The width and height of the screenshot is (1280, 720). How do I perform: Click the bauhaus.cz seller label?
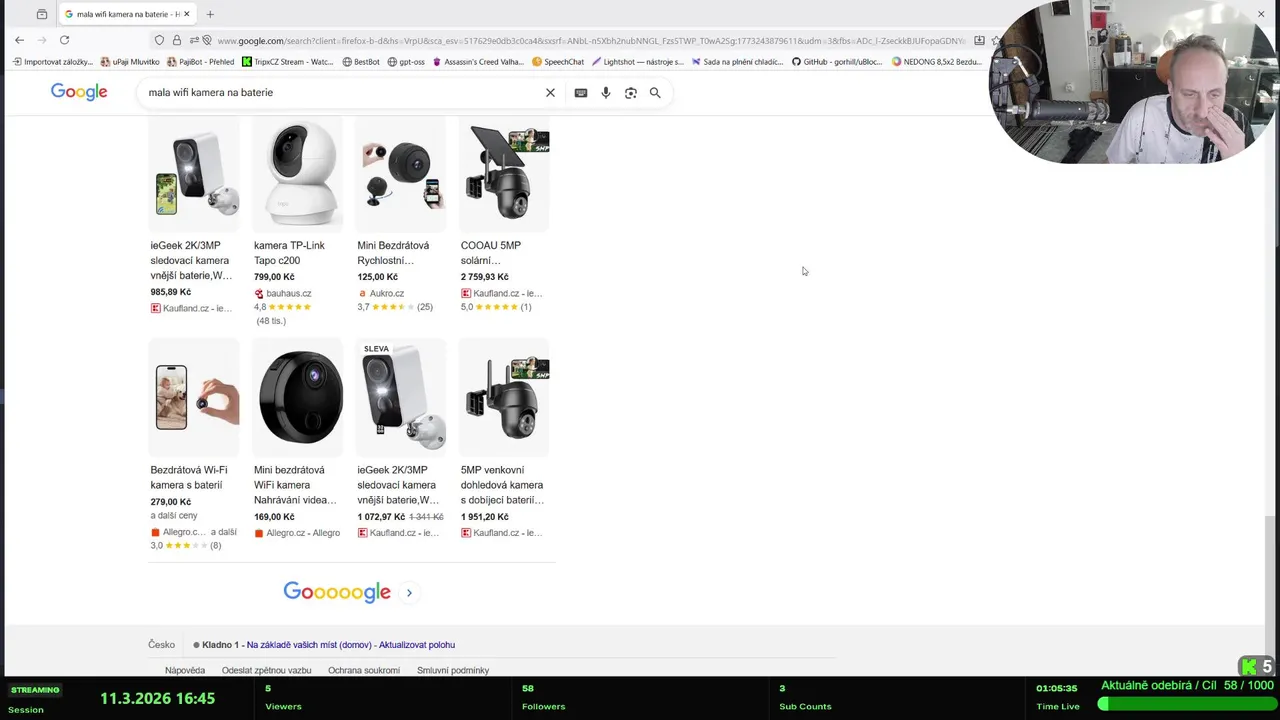click(x=283, y=294)
